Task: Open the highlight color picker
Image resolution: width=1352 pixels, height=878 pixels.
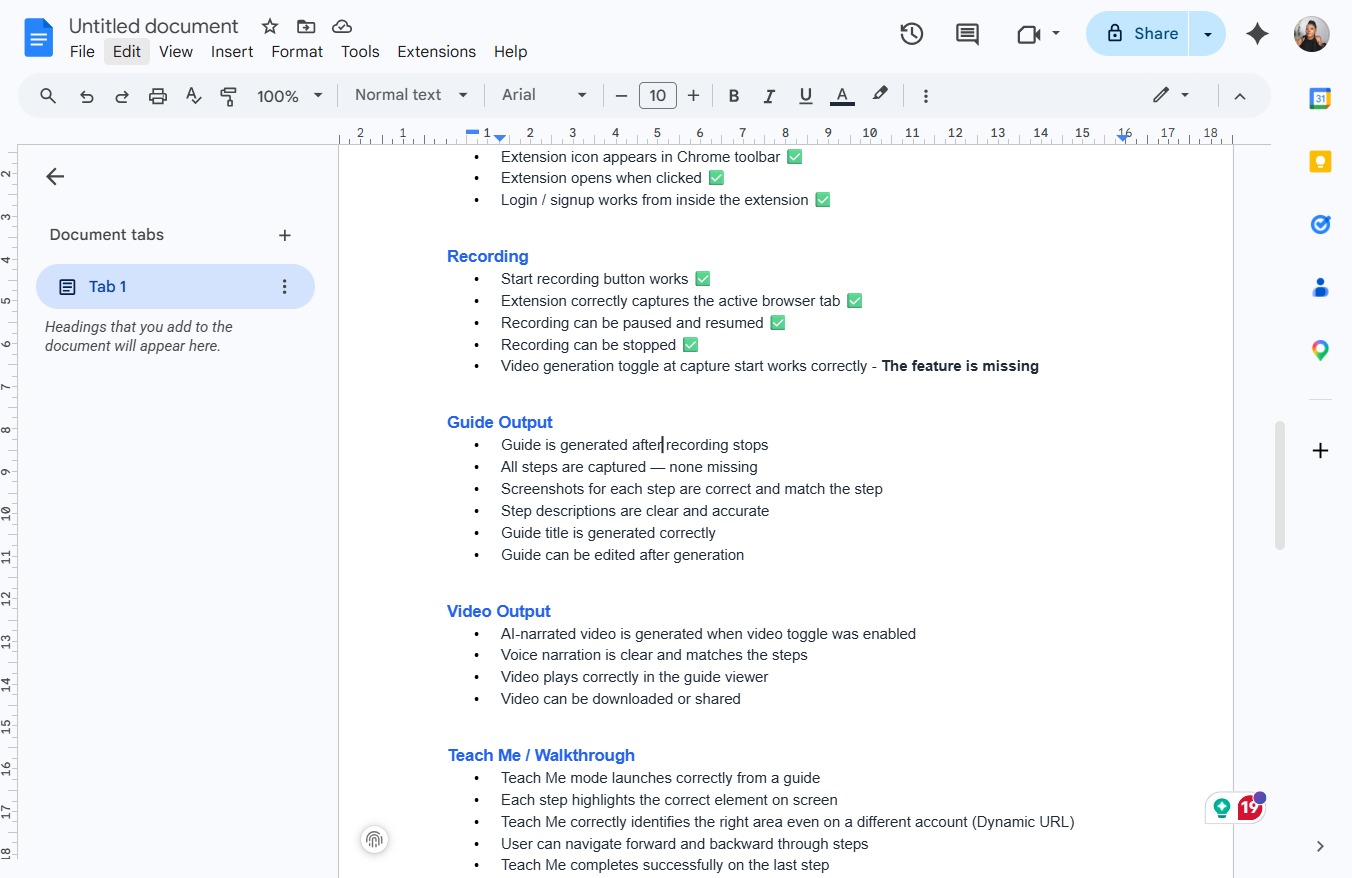Action: 880,95
